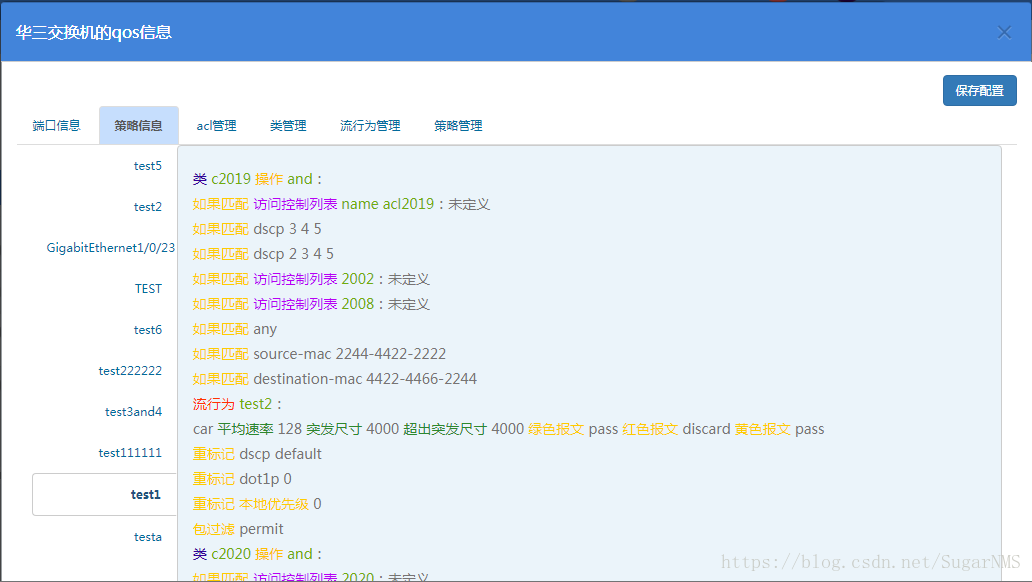Select test3and4 in the sidebar
This screenshot has width=1032, height=582.
click(132, 411)
